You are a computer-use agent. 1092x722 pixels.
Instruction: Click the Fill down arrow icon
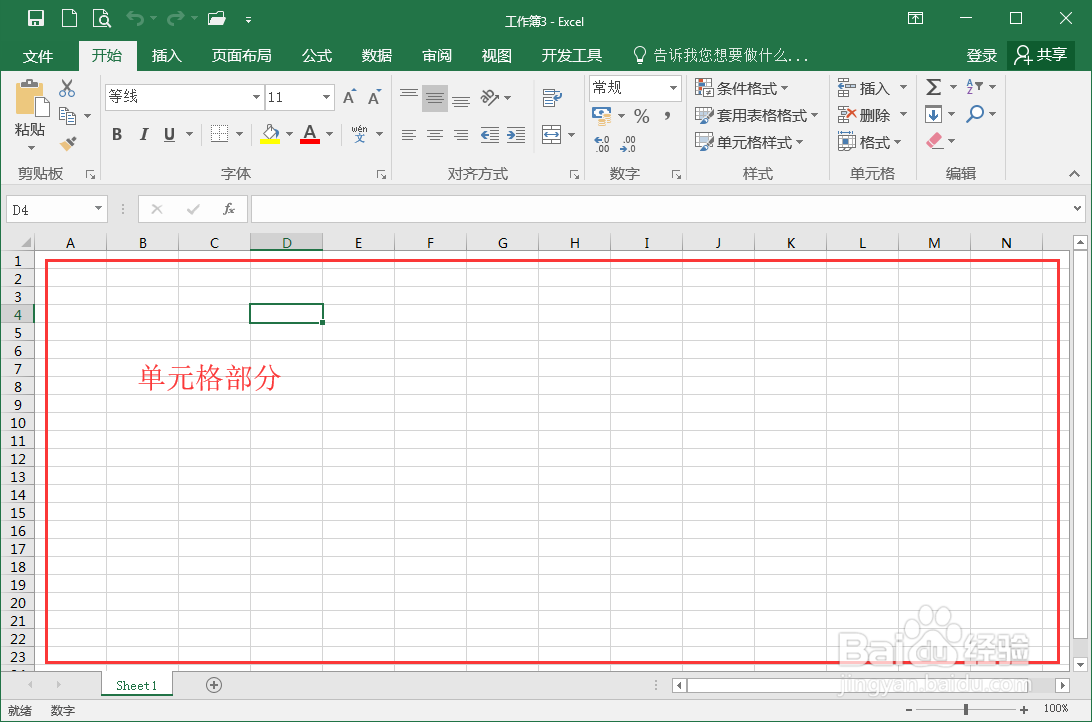pos(933,114)
